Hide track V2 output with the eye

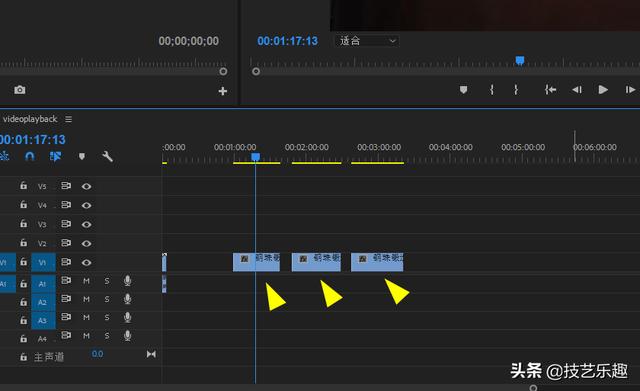pyautogui.click(x=86, y=243)
